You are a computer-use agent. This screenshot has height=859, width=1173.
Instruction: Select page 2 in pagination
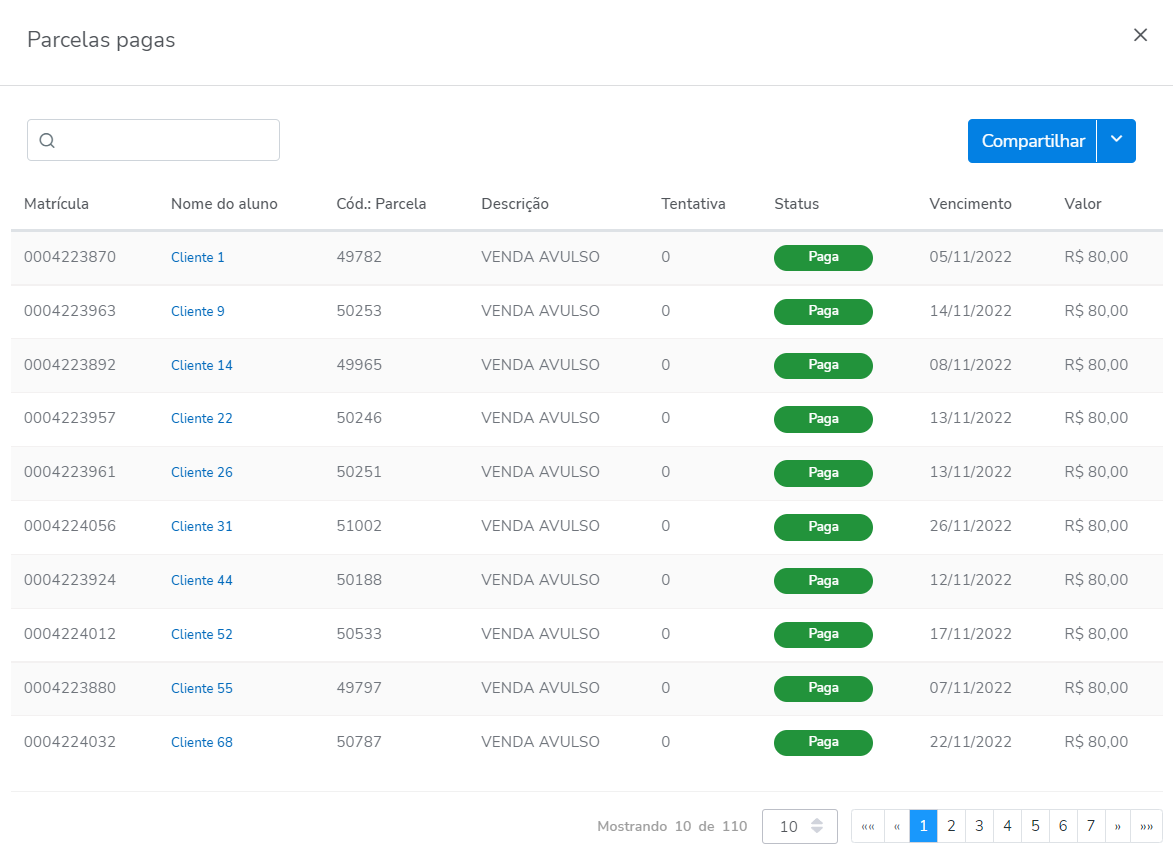[951, 827]
